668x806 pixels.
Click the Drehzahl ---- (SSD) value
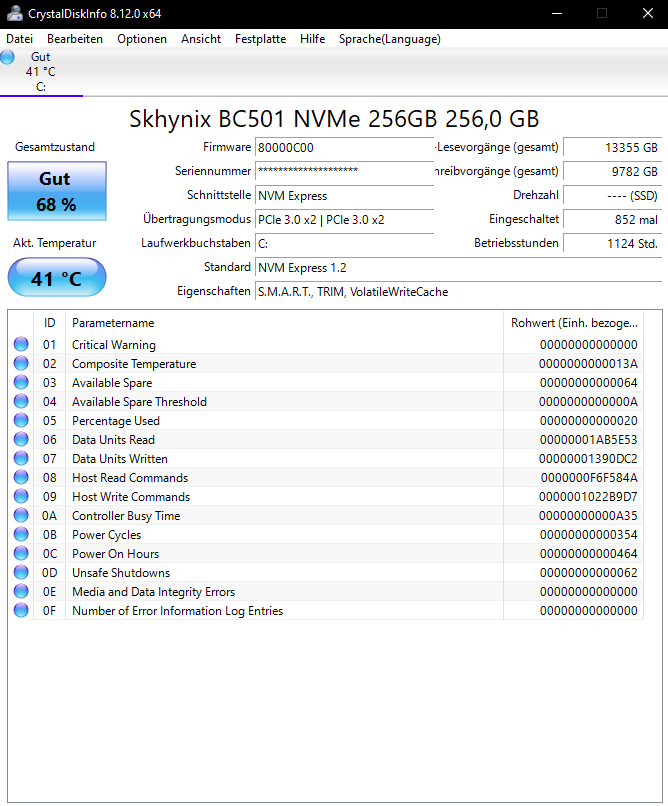click(x=613, y=195)
